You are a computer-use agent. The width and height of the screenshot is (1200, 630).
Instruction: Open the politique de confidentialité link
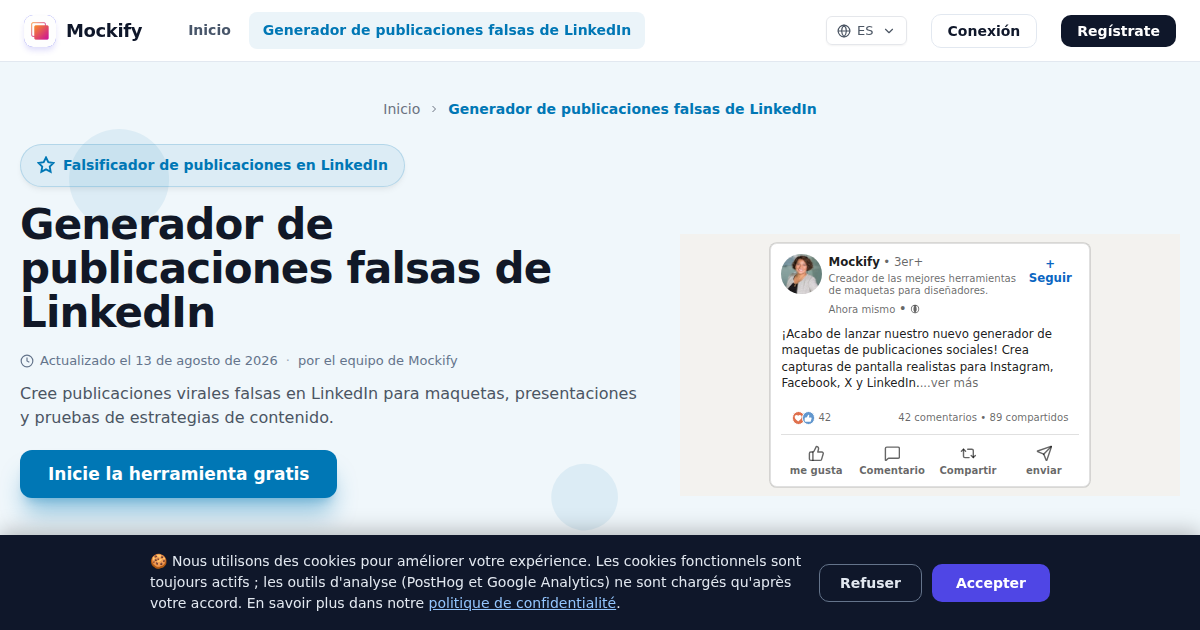coord(522,603)
